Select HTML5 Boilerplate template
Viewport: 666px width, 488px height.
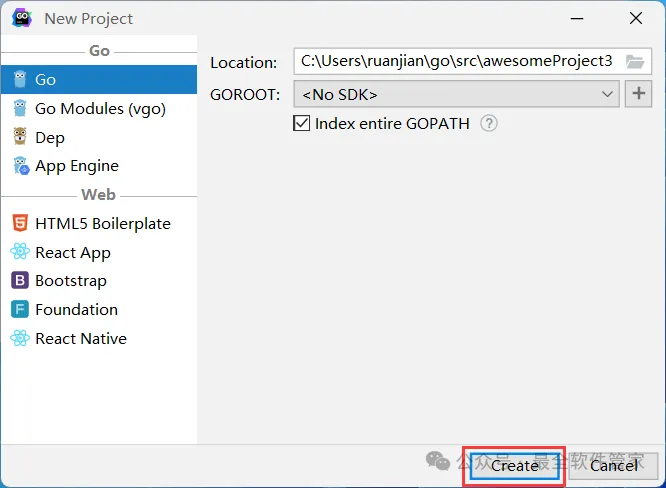coord(99,223)
